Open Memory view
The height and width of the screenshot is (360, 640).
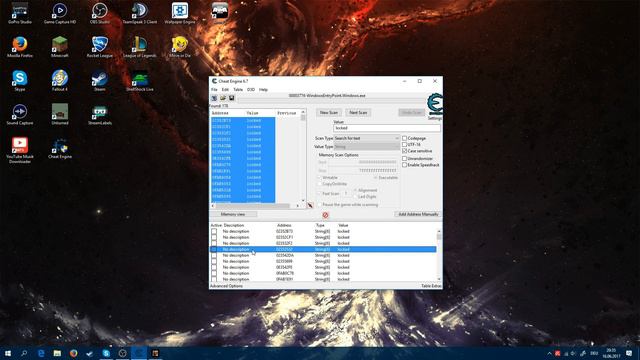coord(233,214)
